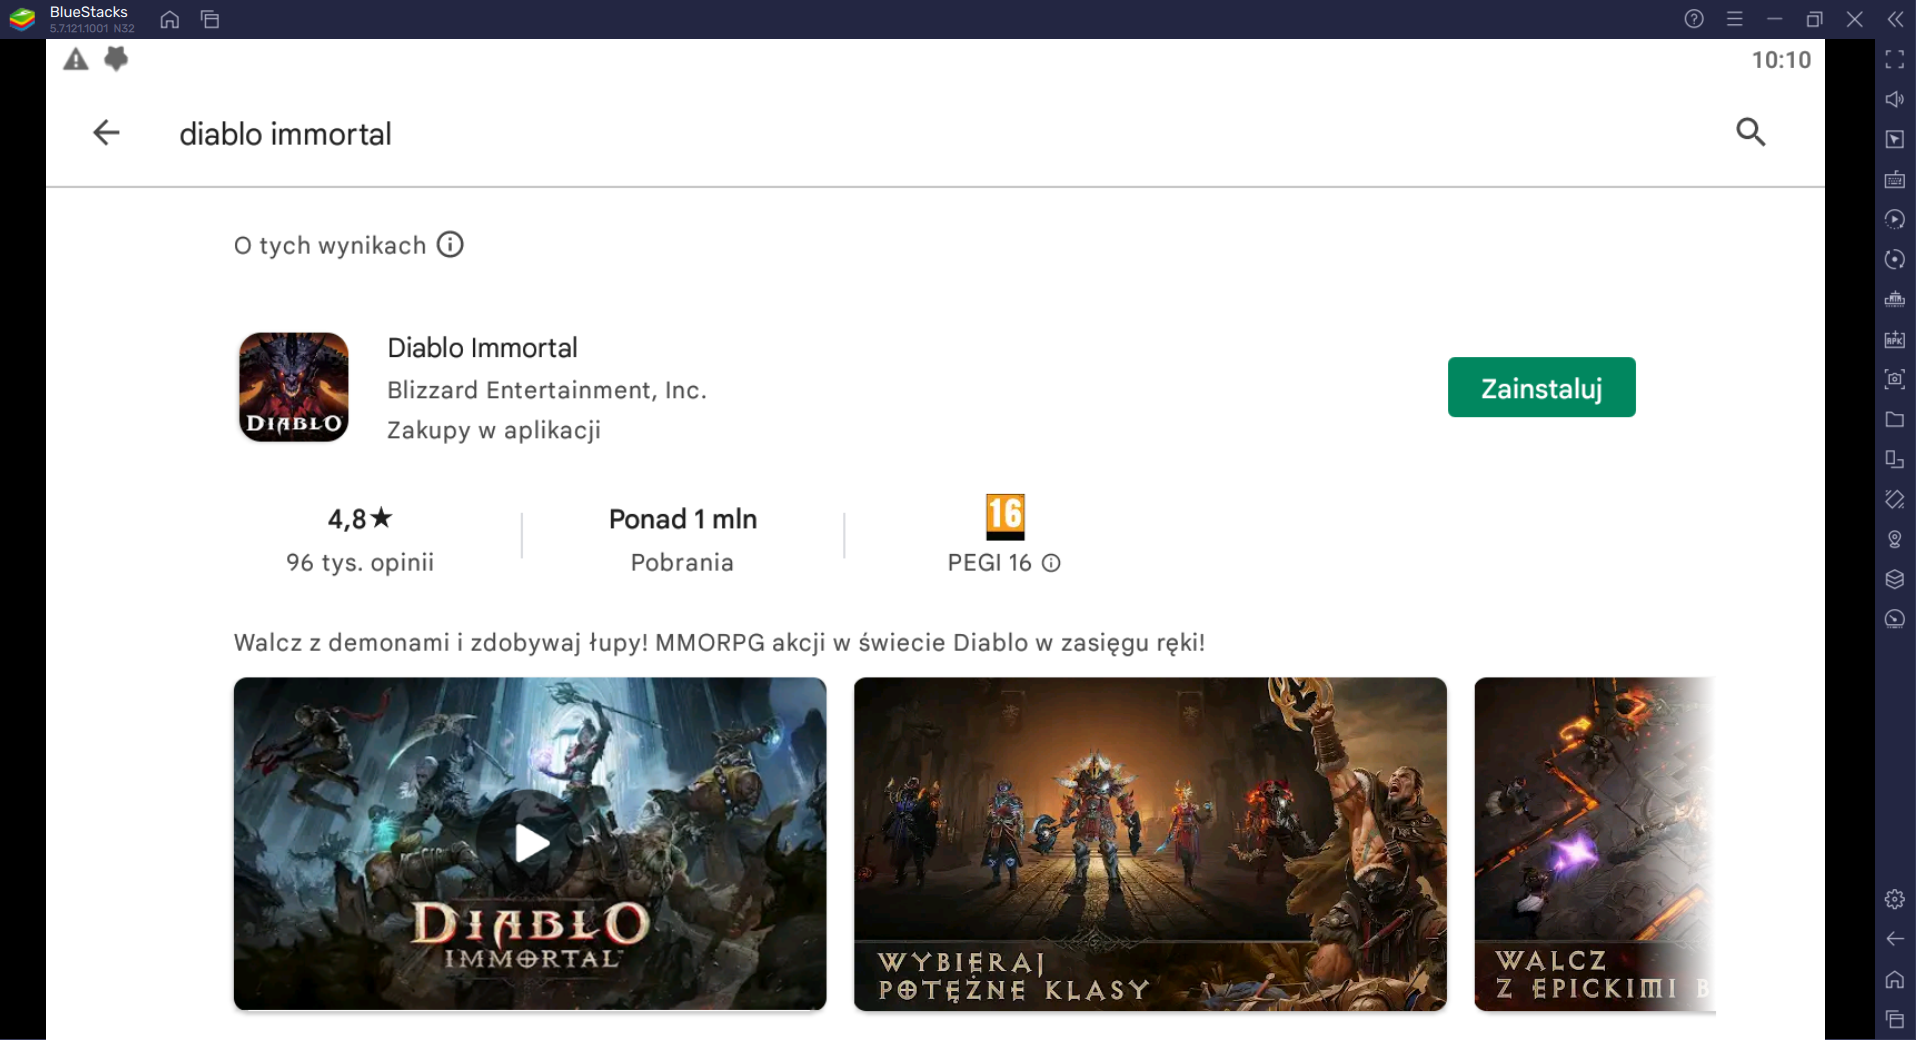
Task: Open the game controls keyboard icon
Action: 1894,180
